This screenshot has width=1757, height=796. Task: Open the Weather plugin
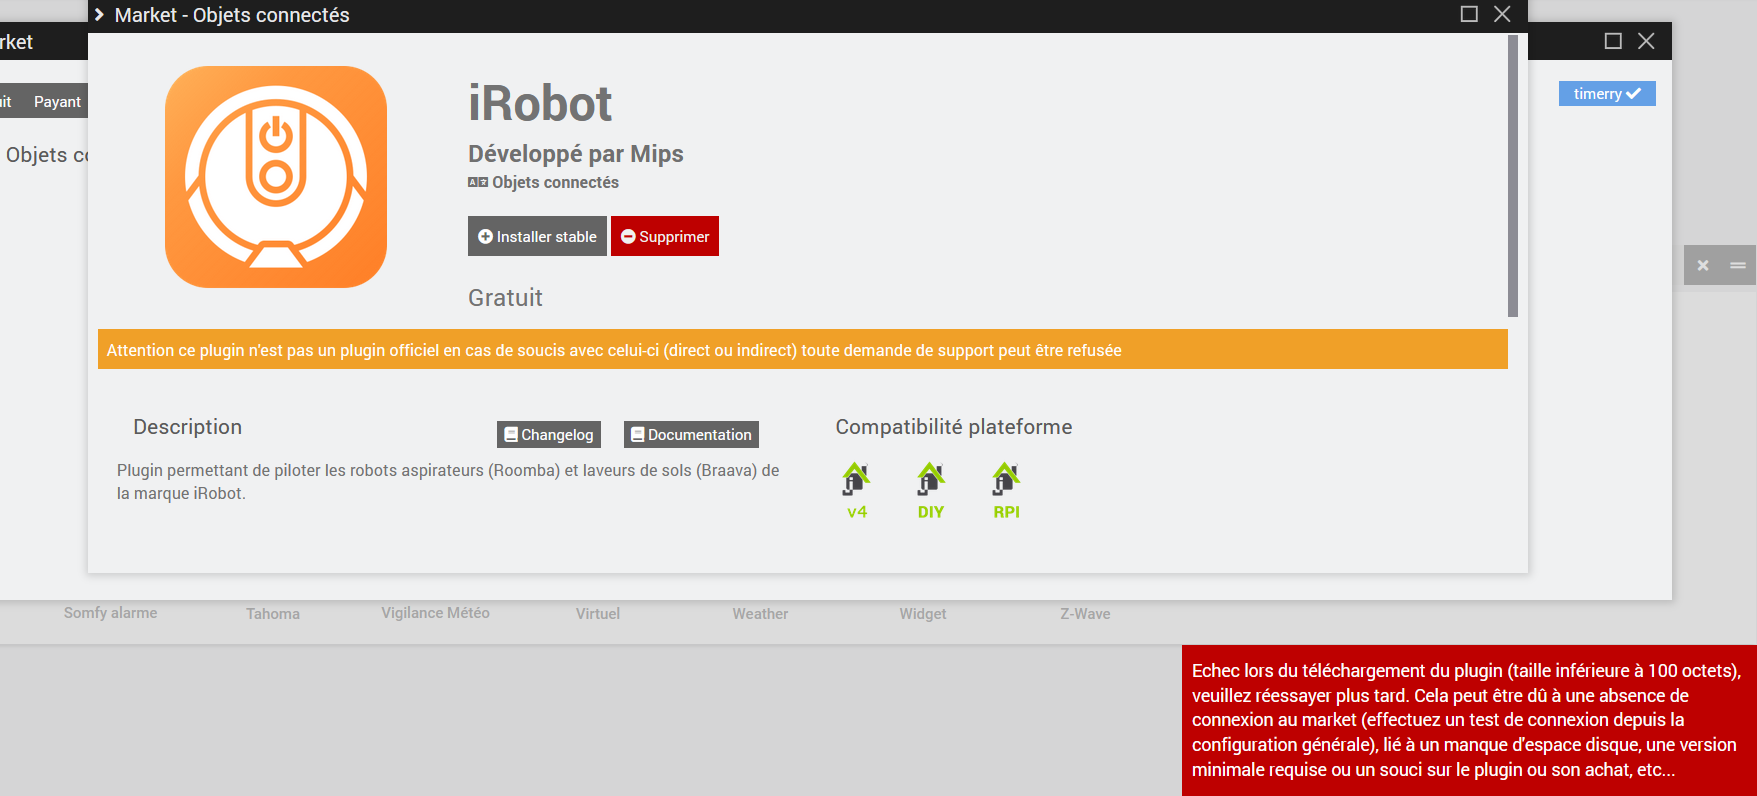click(x=760, y=614)
